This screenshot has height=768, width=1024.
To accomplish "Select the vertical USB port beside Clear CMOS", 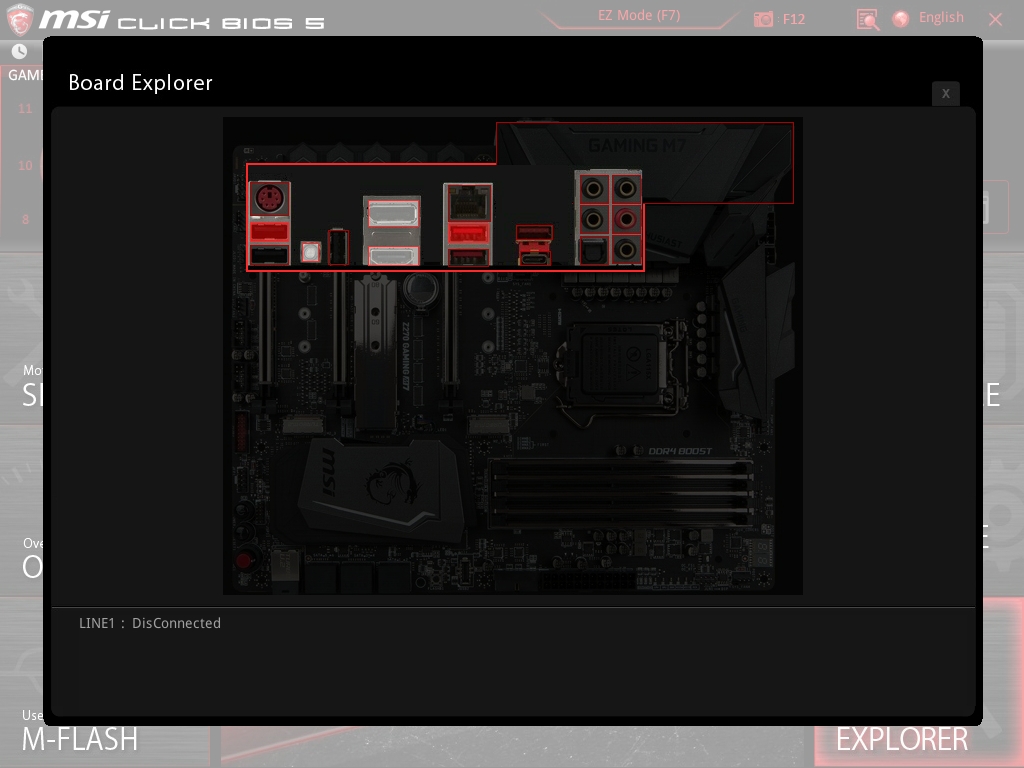I will tap(338, 246).
